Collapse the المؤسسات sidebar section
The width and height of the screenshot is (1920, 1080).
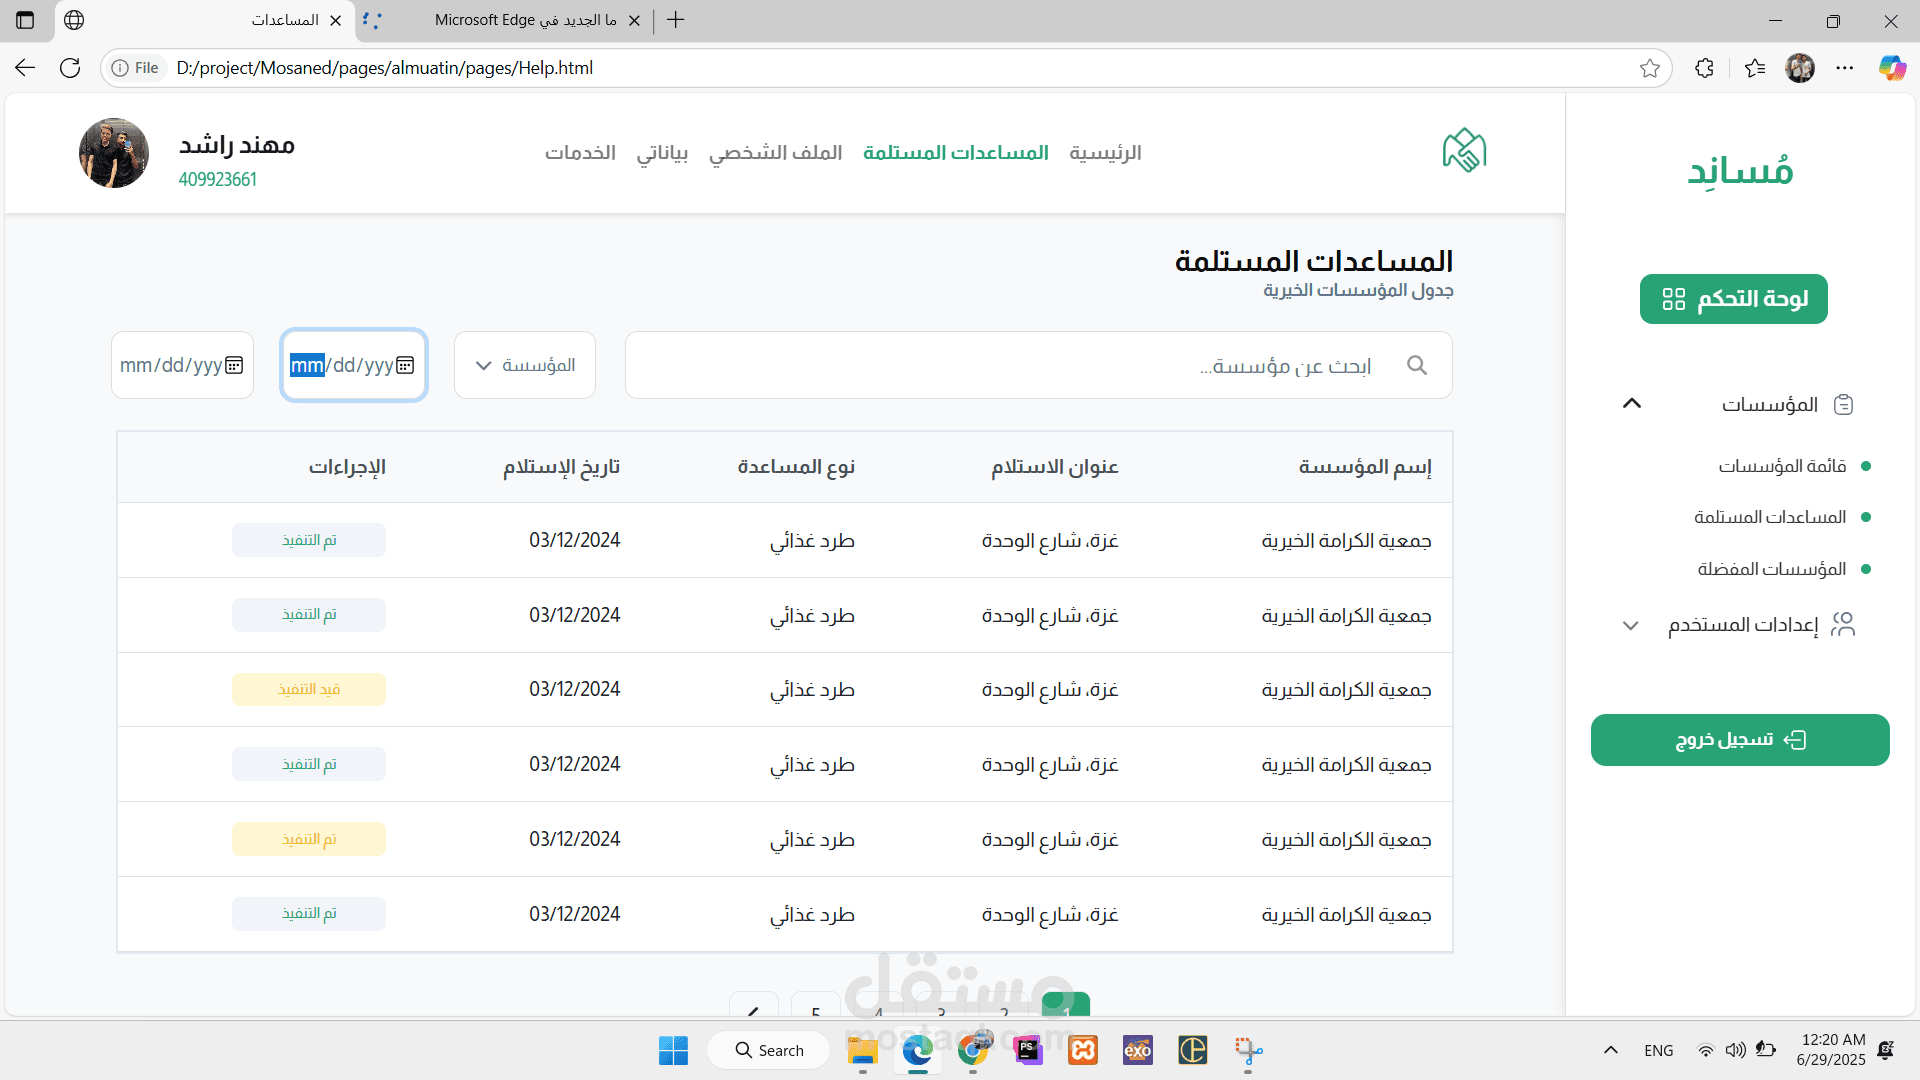1632,404
